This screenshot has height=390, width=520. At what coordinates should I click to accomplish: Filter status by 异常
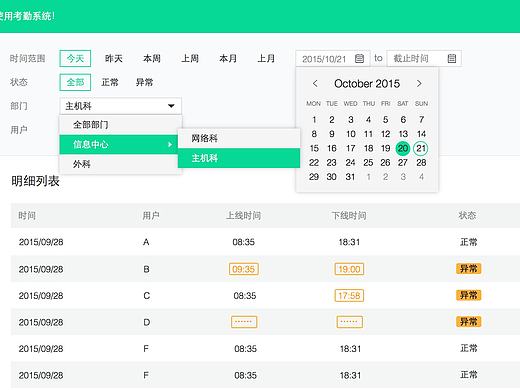click(x=144, y=82)
